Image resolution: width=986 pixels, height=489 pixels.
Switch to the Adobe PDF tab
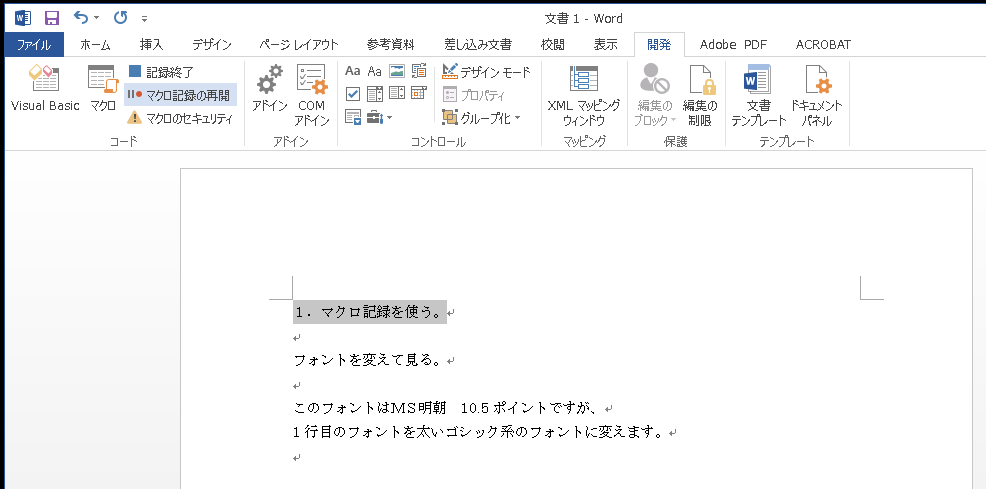click(x=733, y=45)
